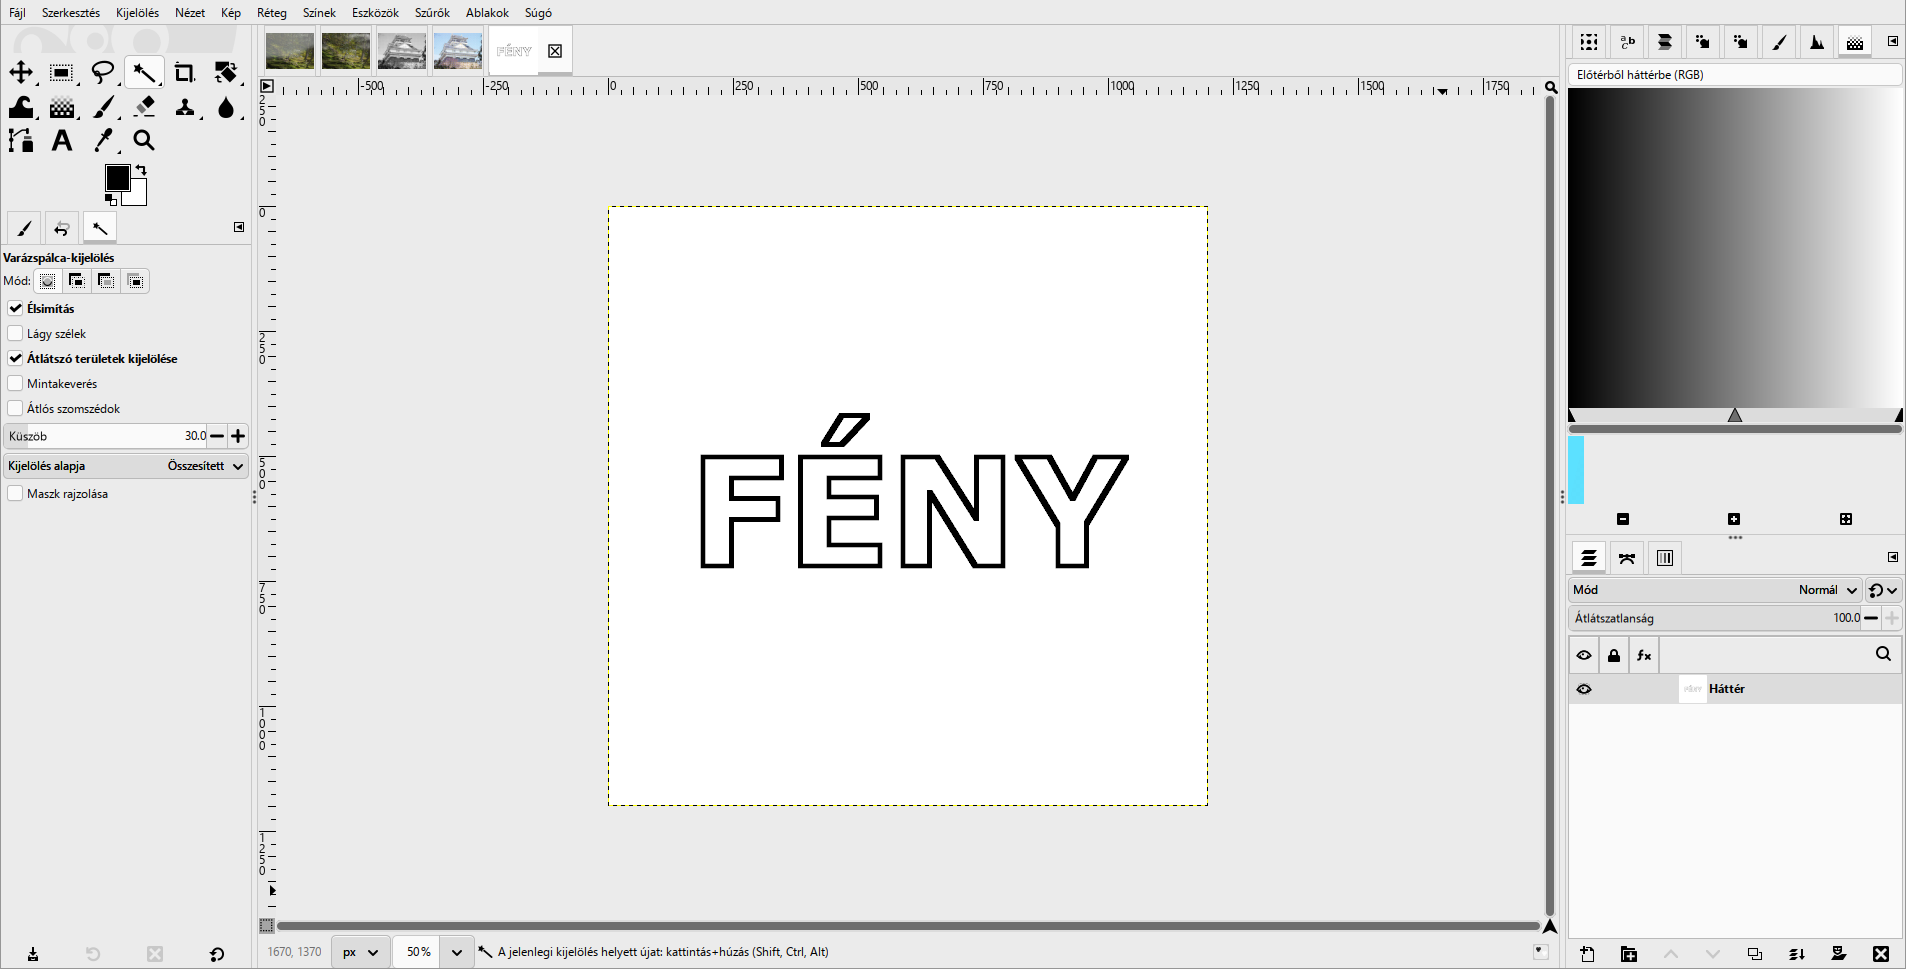Select the Smudge drop tool
Image resolution: width=1906 pixels, height=969 pixels.
coord(226,107)
